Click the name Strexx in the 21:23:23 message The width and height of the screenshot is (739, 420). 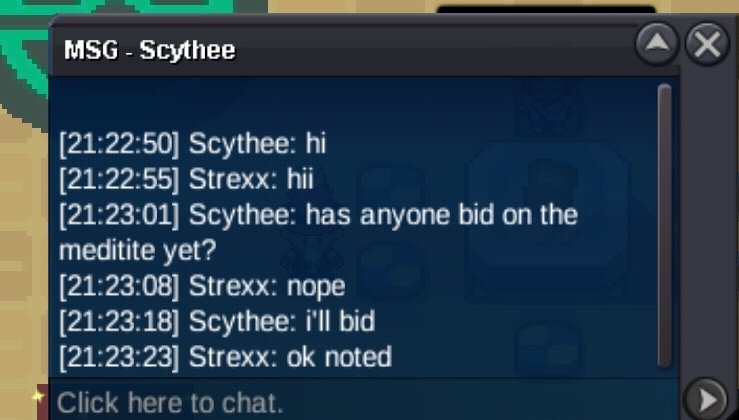click(232, 356)
